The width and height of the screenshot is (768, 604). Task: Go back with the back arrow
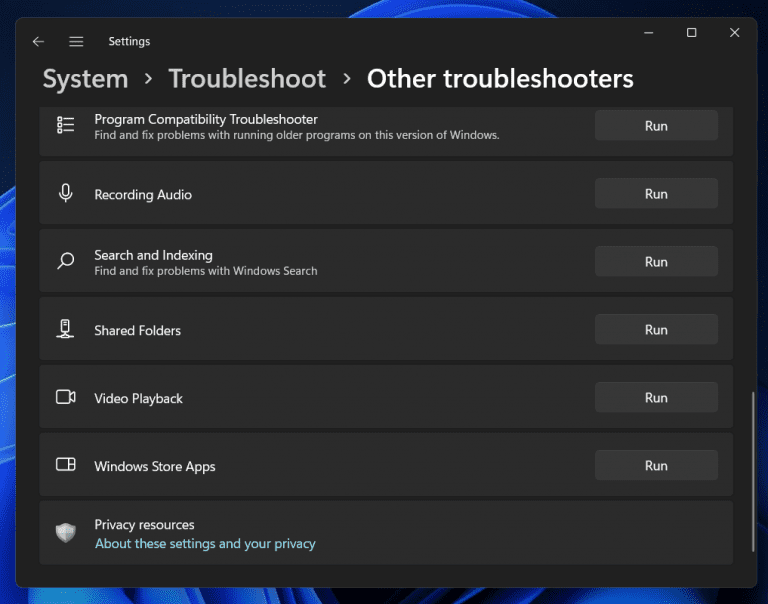[x=38, y=42]
